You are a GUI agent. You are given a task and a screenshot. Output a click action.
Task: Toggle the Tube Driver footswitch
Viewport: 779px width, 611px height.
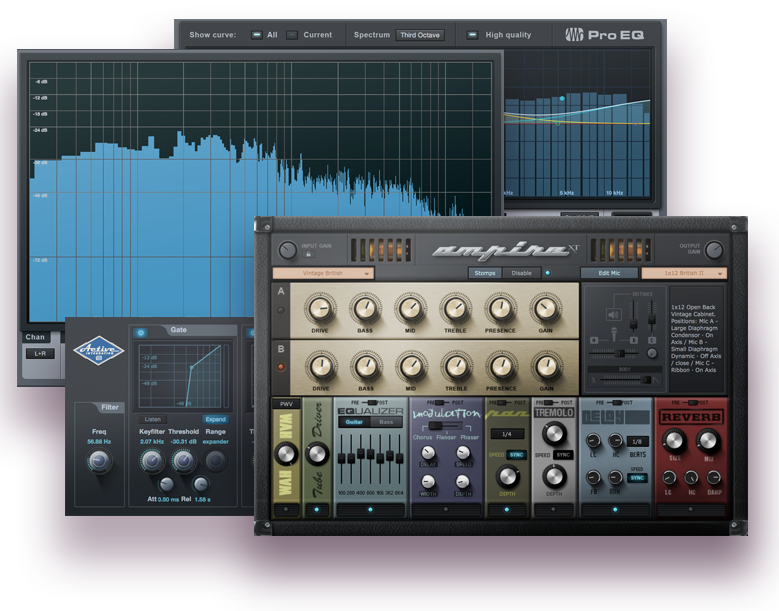[317, 510]
